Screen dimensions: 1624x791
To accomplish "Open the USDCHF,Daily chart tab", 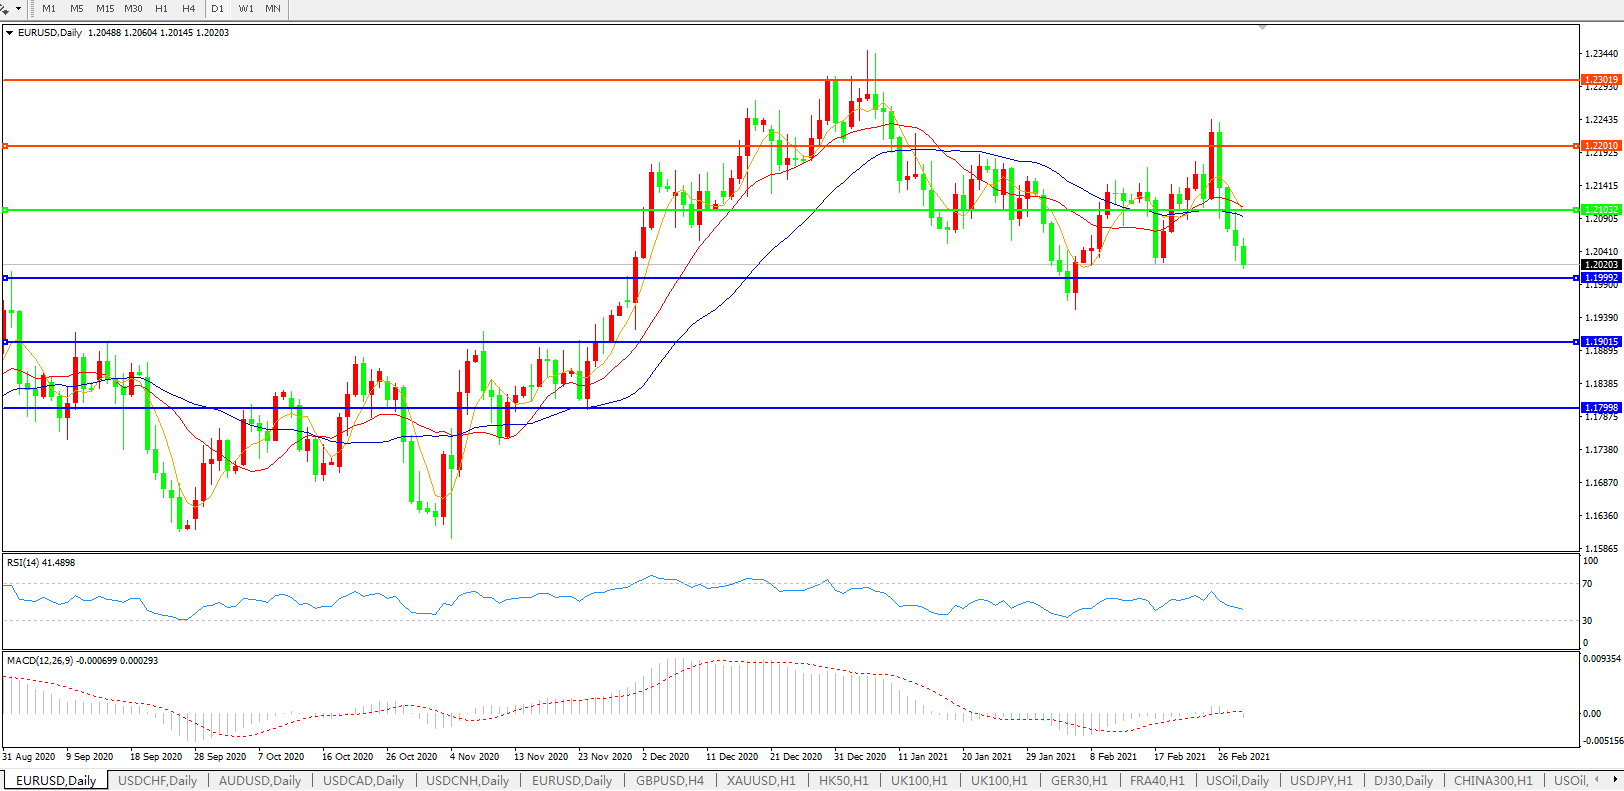I will point(157,780).
